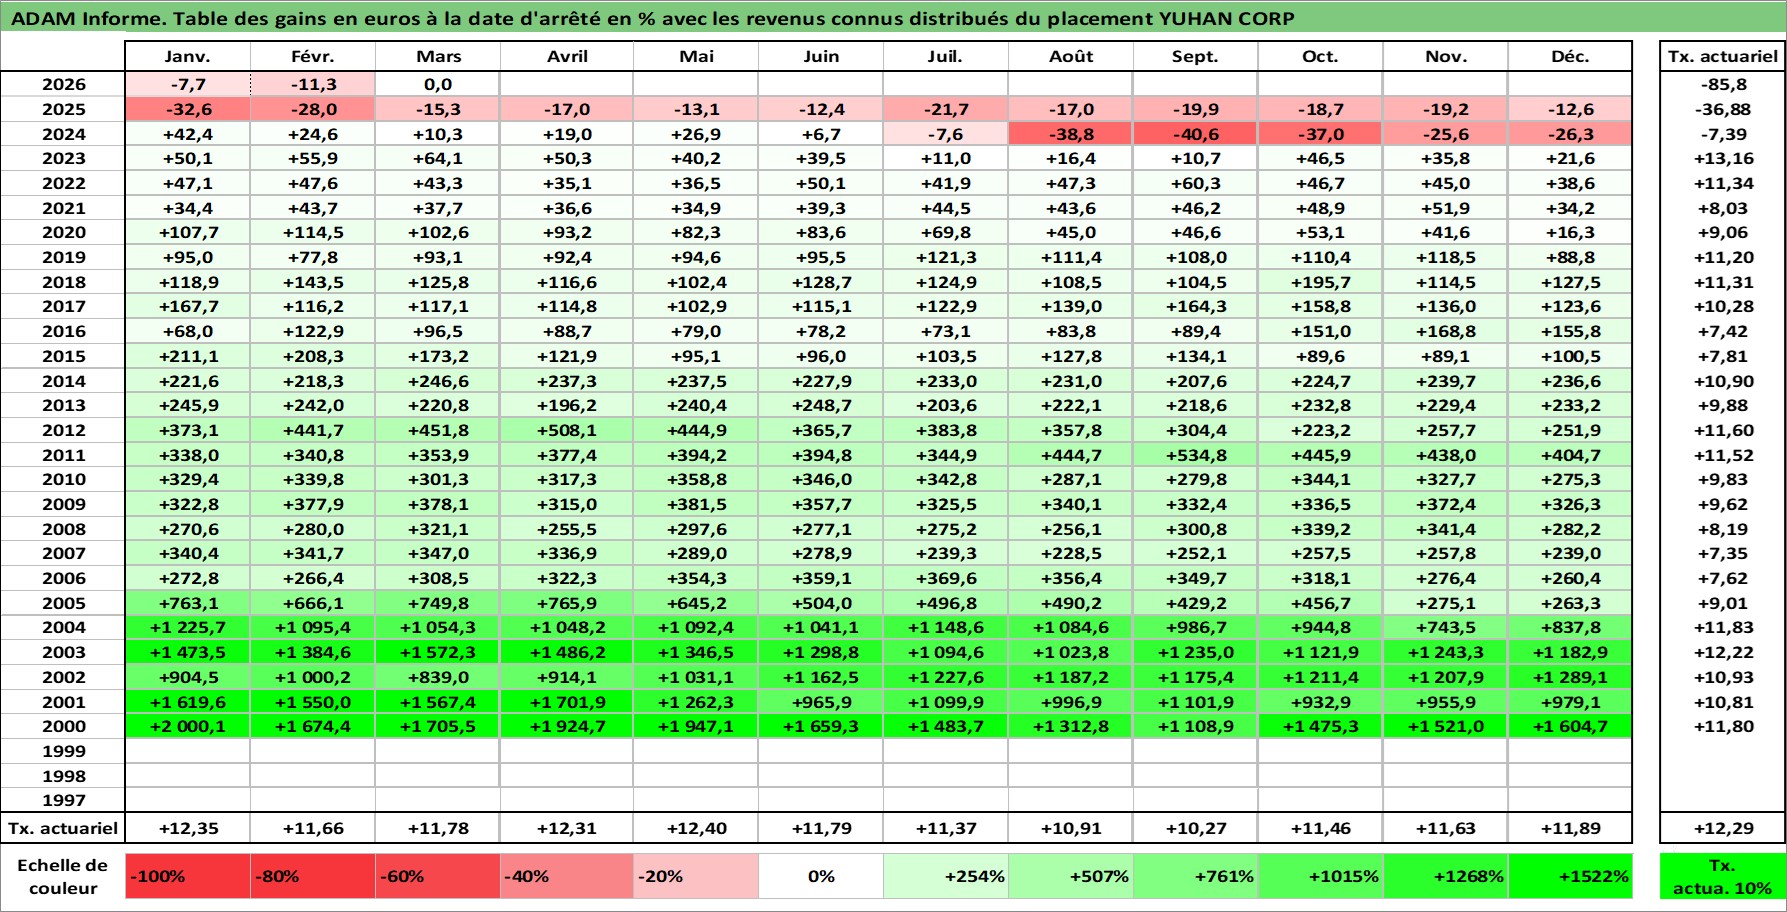Select the 2026 year row label

coord(63,85)
